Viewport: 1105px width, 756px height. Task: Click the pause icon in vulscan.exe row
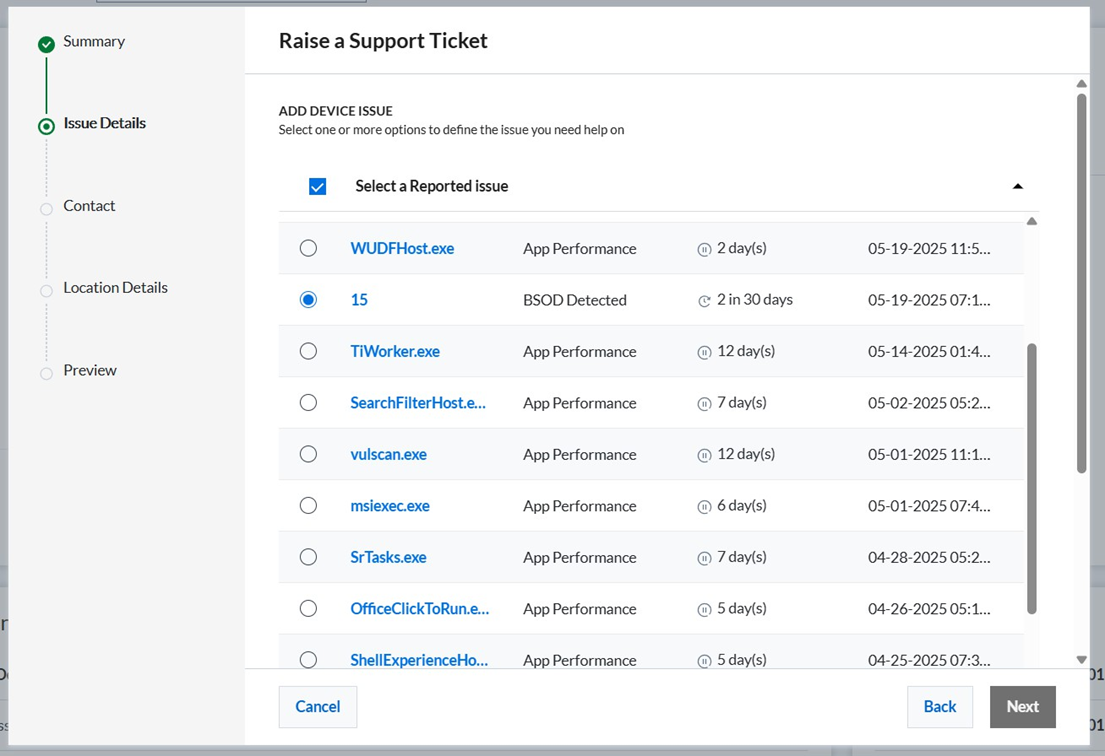click(704, 455)
